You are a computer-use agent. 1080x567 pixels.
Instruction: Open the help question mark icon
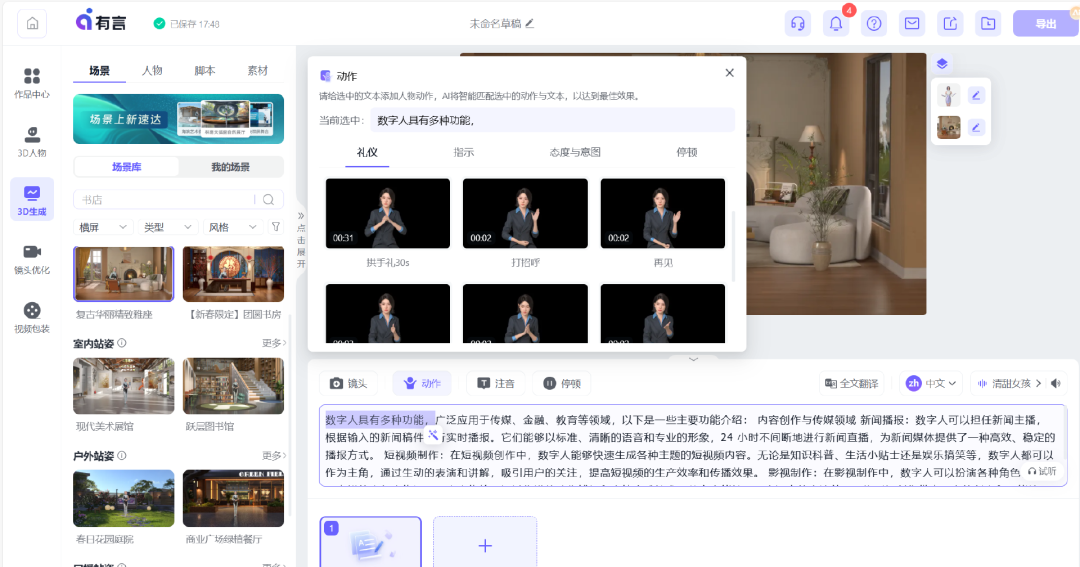873,23
